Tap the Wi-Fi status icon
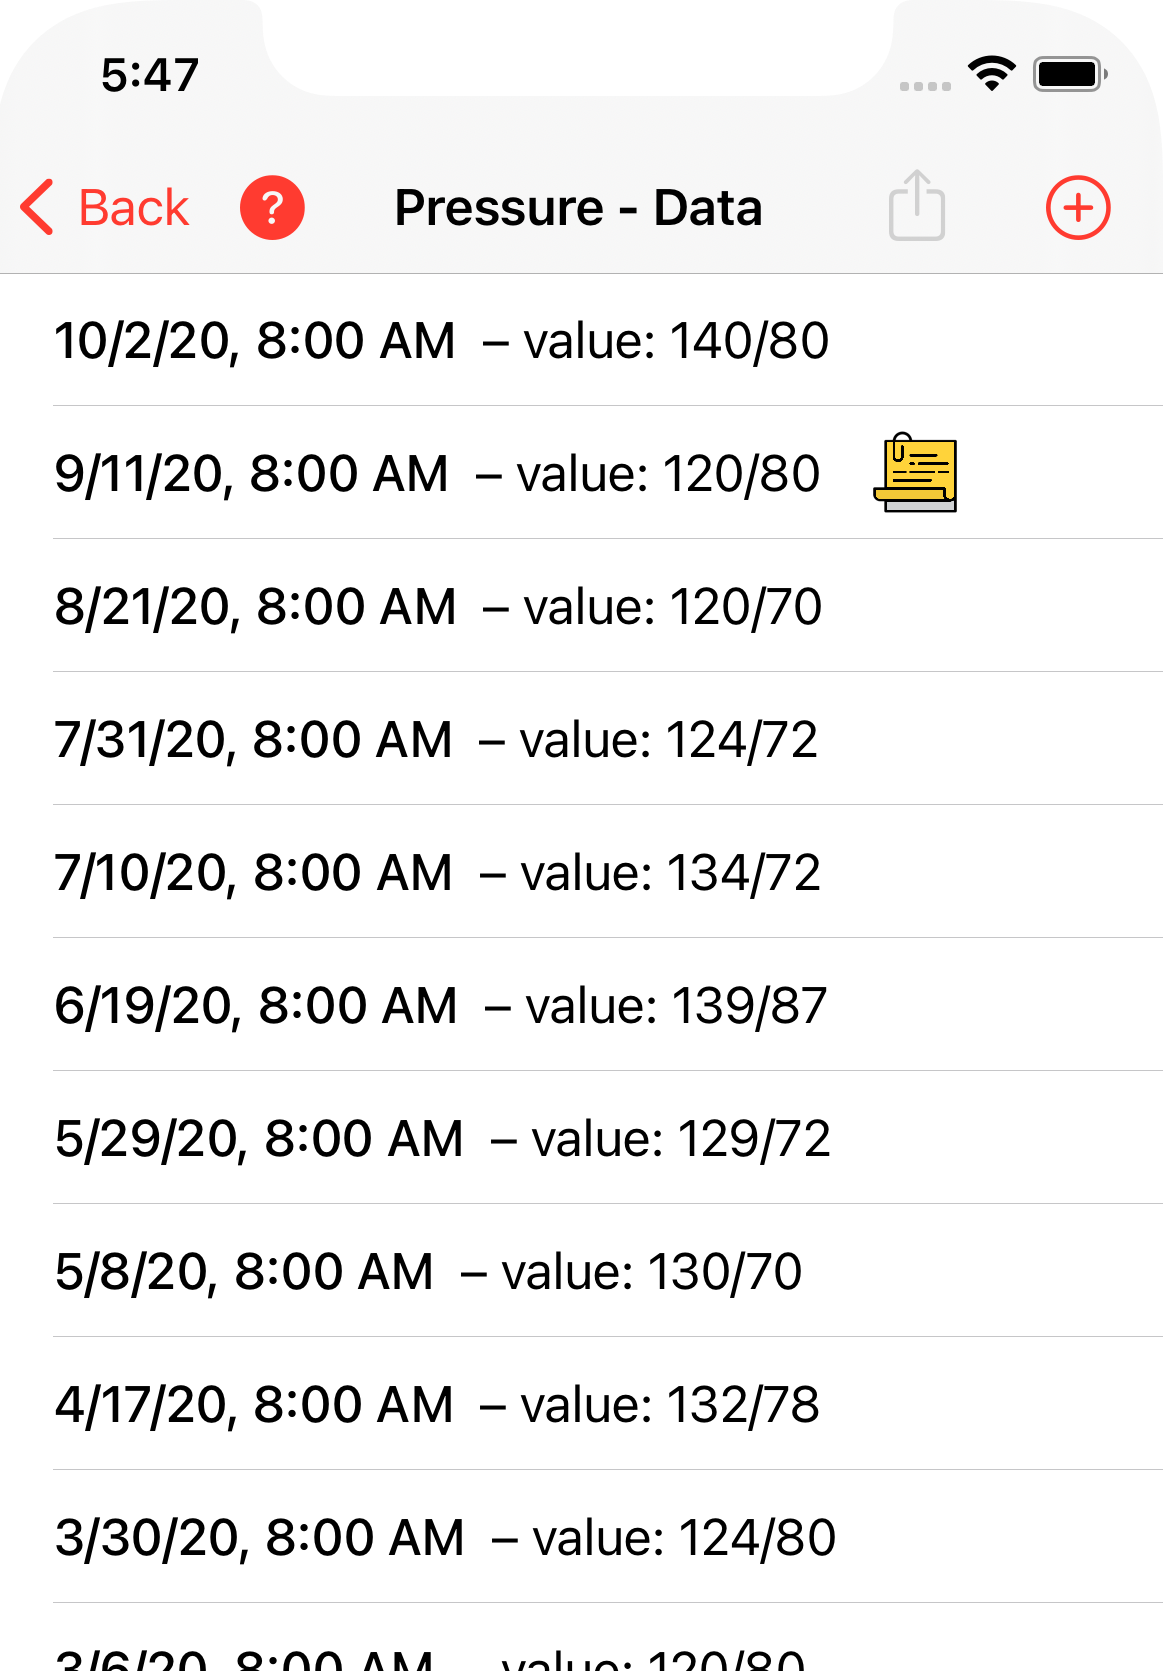The image size is (1163, 1671). coord(991,74)
